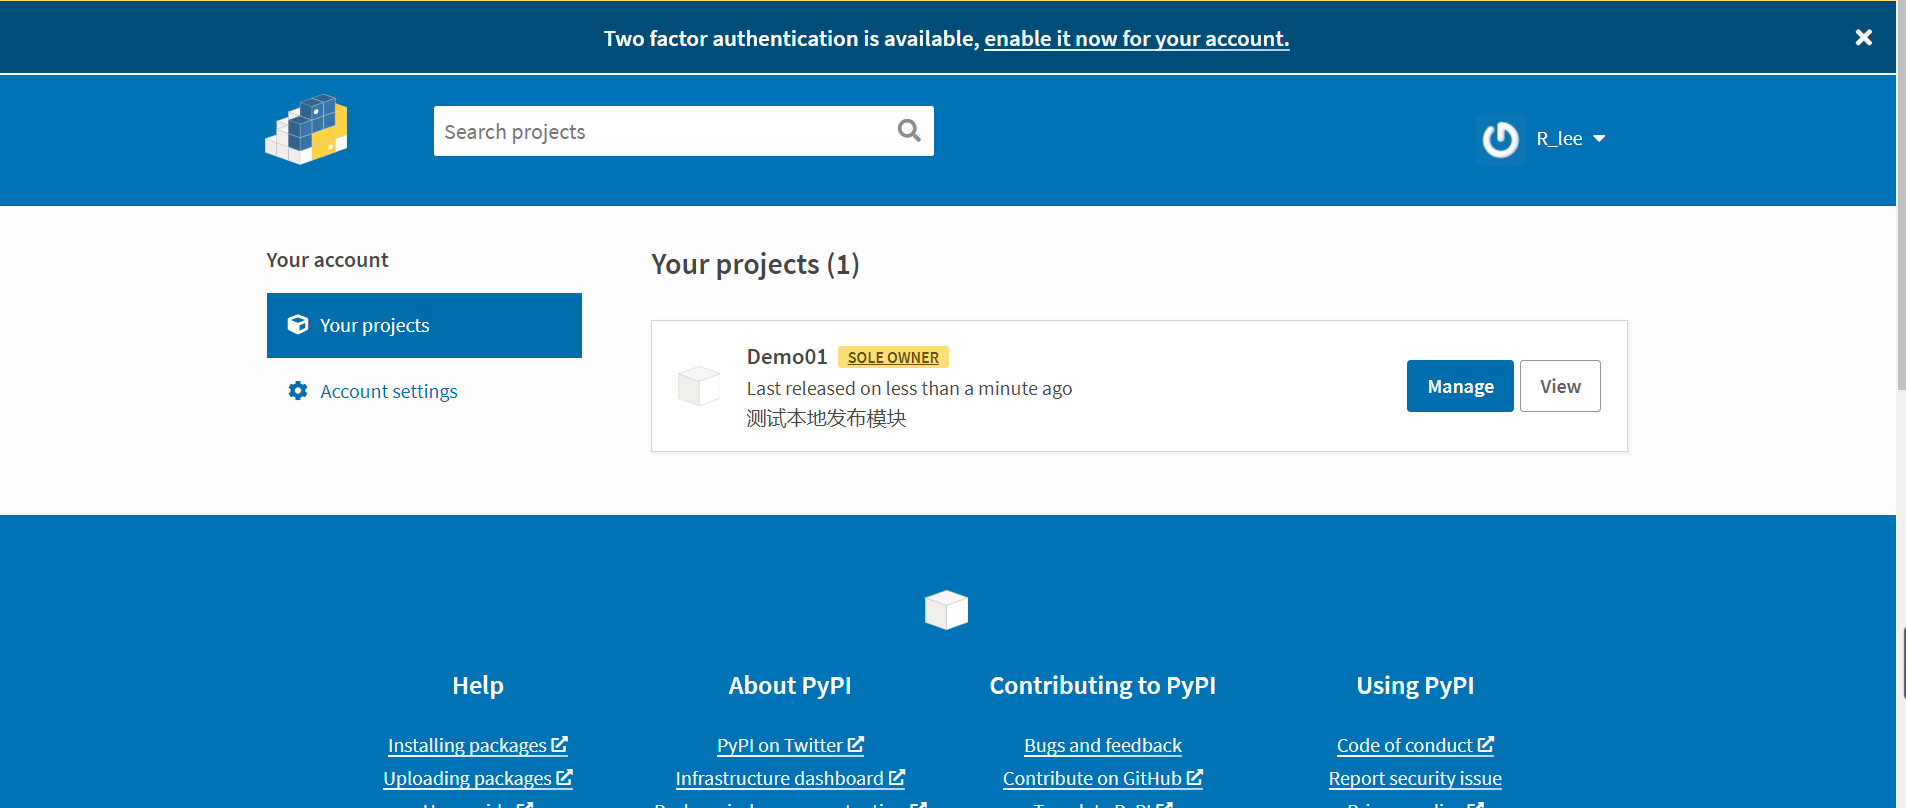The width and height of the screenshot is (1906, 808).
Task: Click external-link icon after Code of conduct
Action: point(1486,745)
